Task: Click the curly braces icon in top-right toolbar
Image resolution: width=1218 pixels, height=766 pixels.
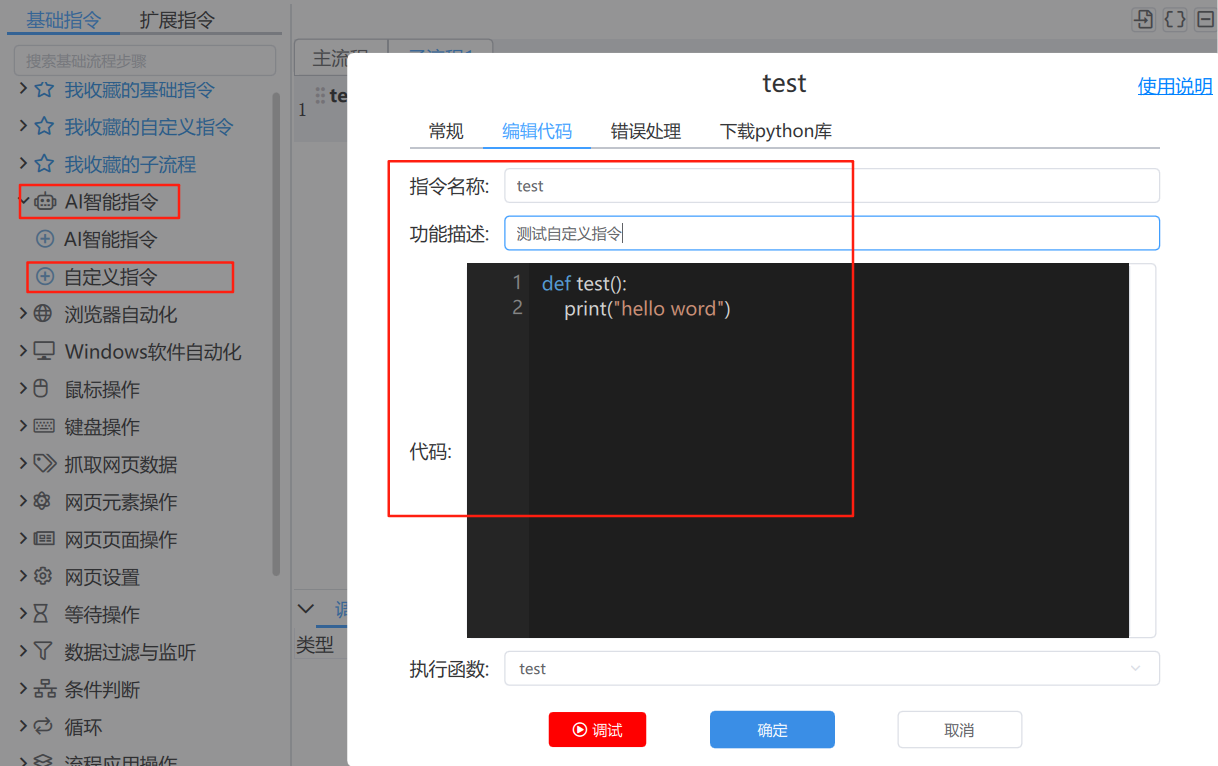Action: point(1175,18)
